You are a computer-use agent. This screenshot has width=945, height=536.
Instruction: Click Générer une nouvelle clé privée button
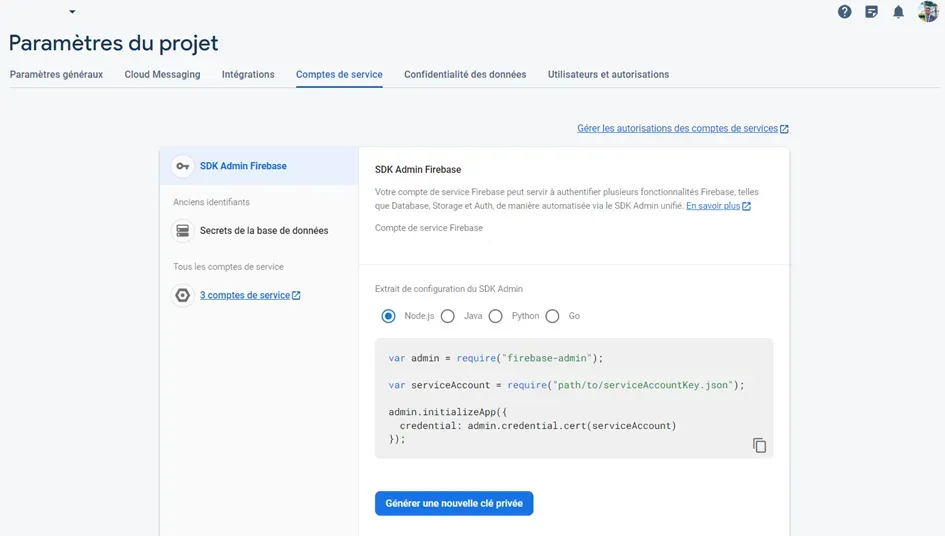(x=454, y=503)
